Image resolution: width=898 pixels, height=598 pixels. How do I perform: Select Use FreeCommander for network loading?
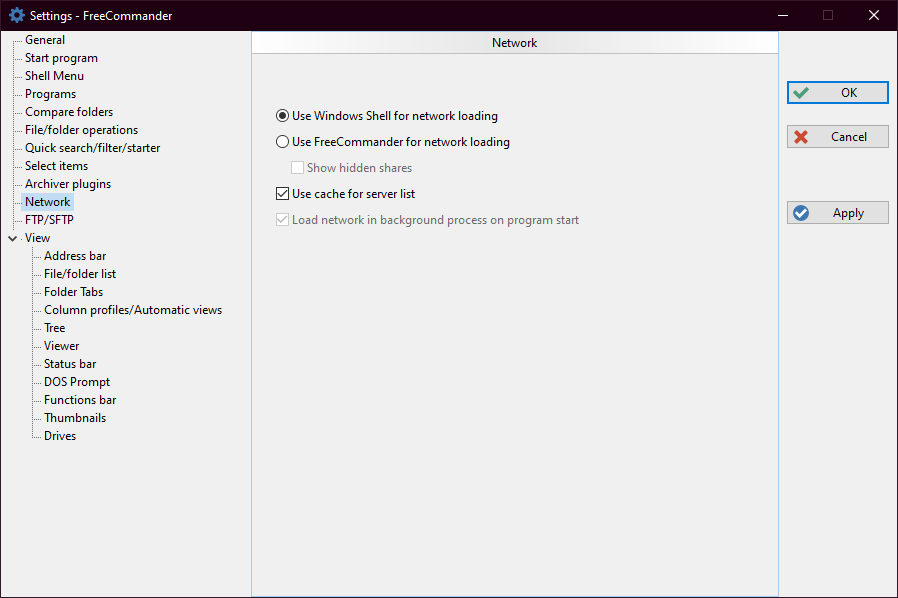283,142
